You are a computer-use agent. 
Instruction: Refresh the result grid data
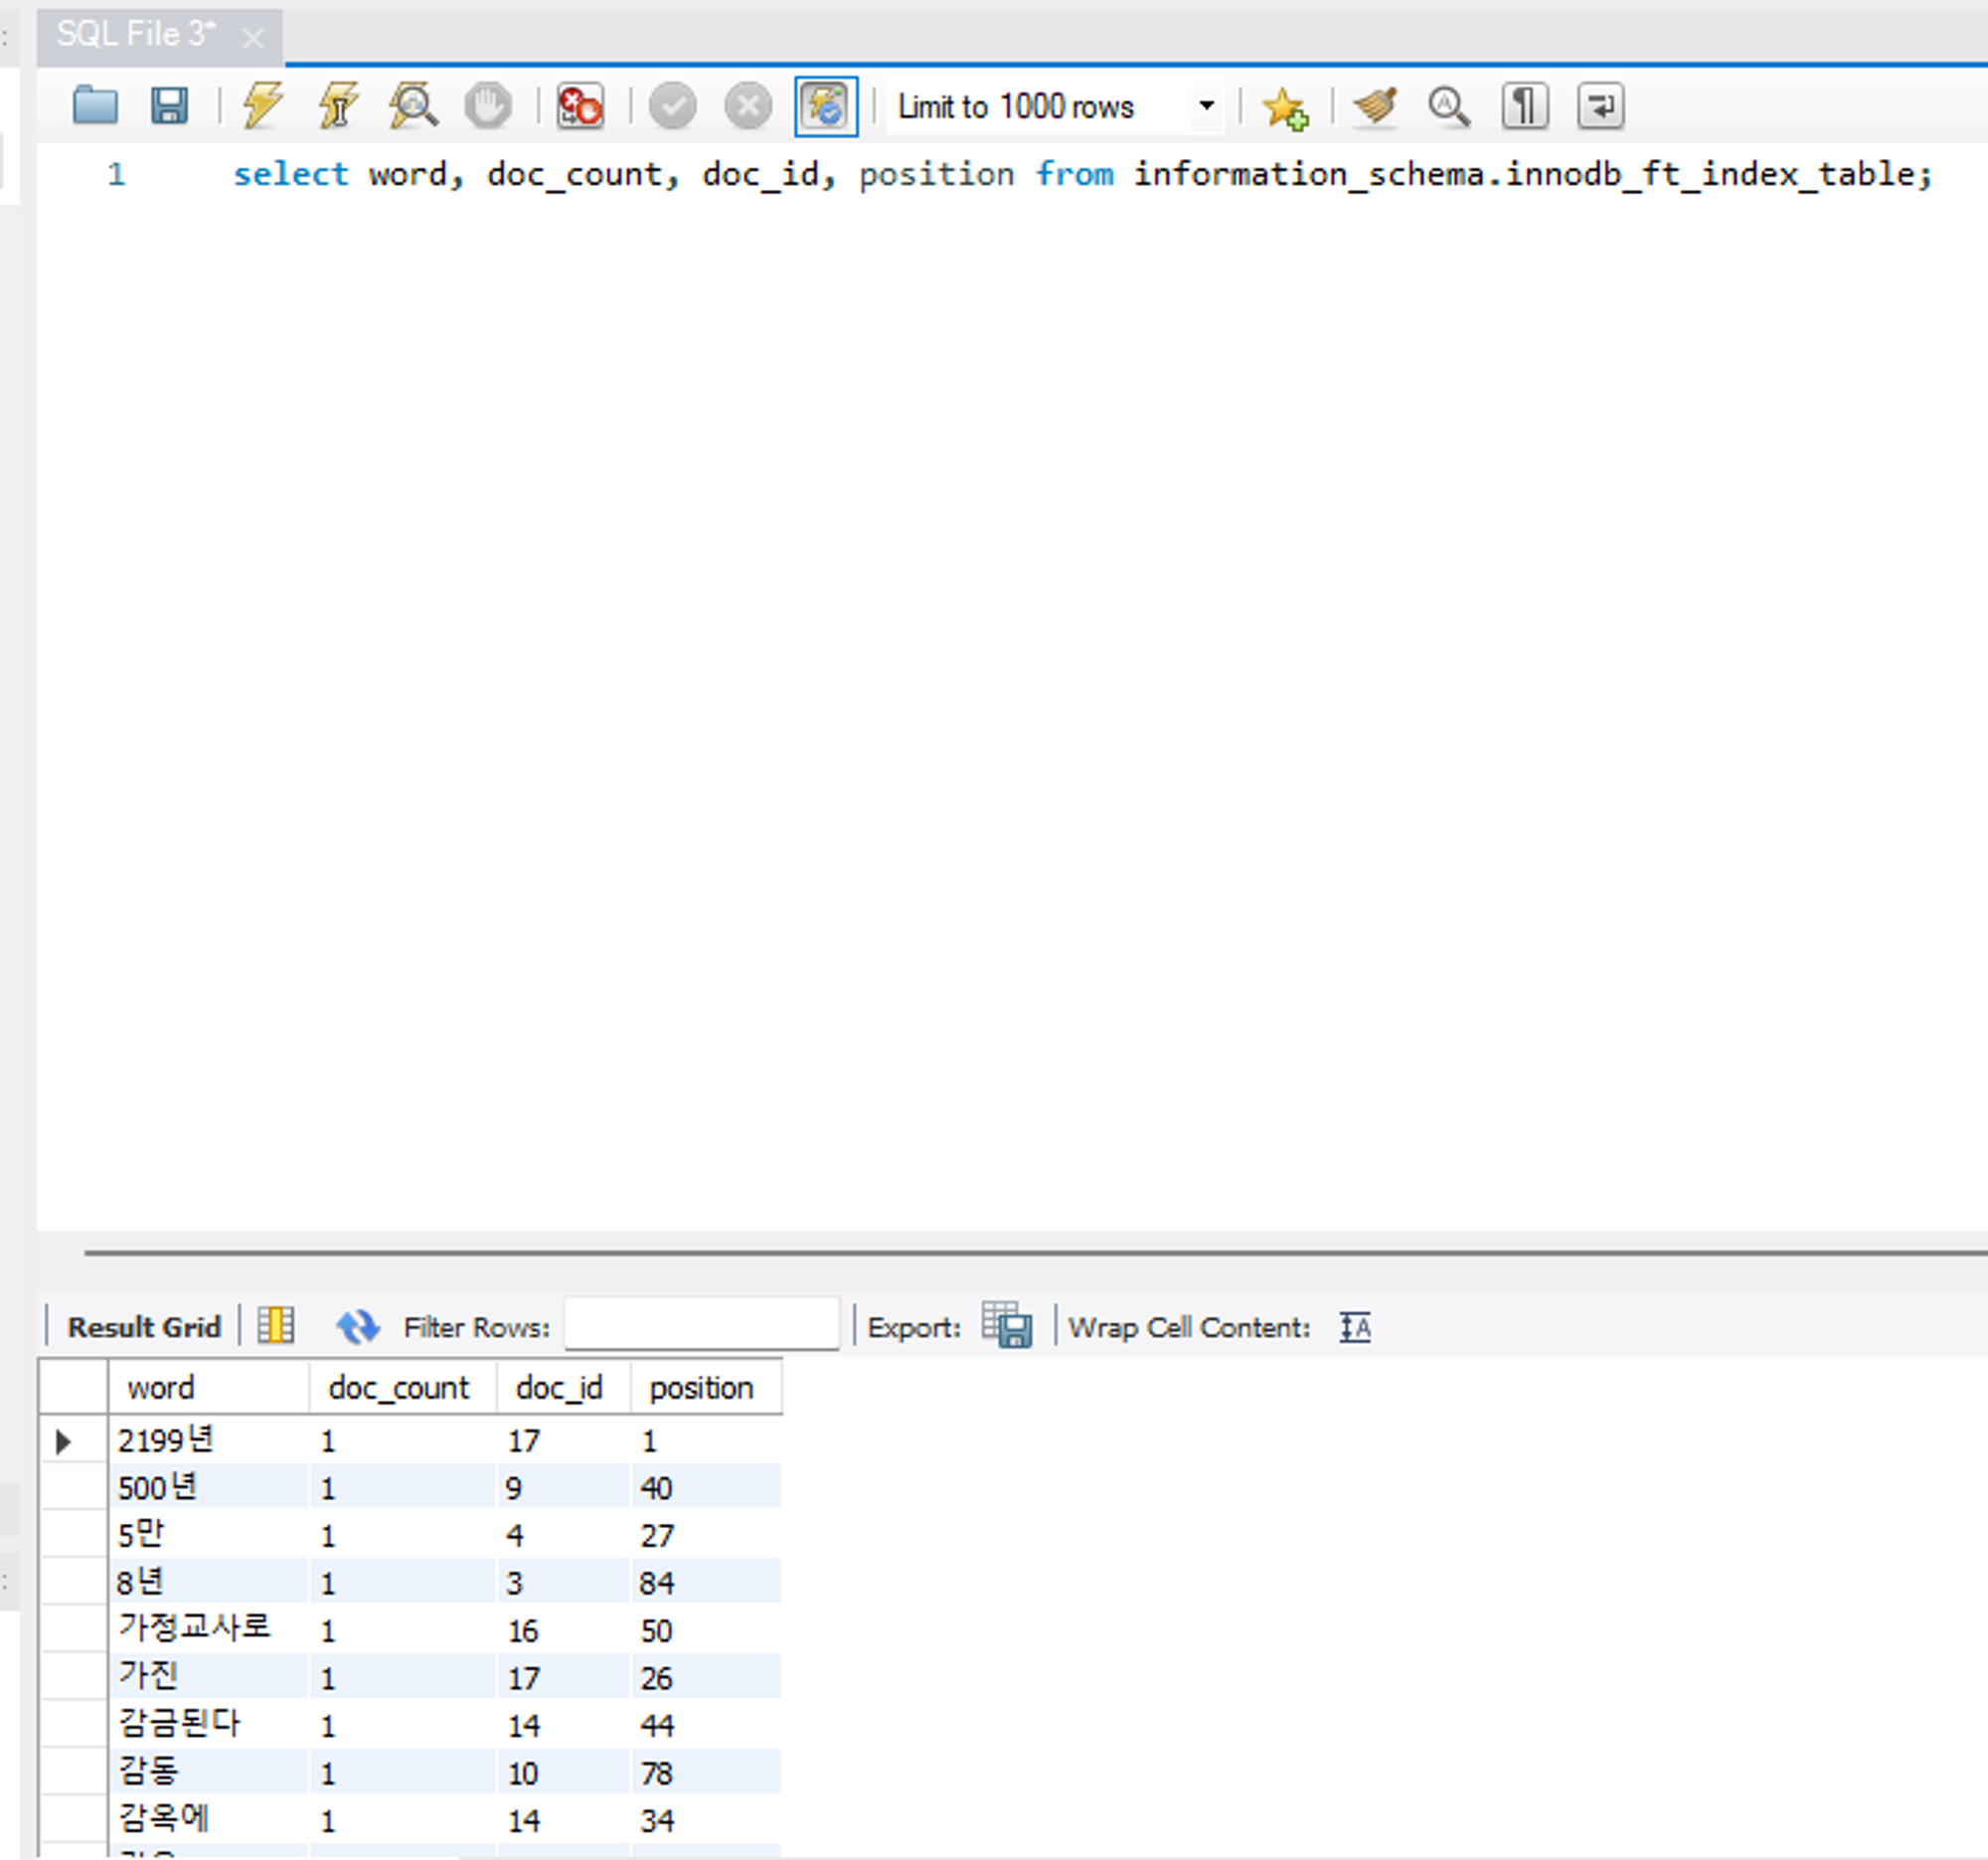tap(357, 1327)
